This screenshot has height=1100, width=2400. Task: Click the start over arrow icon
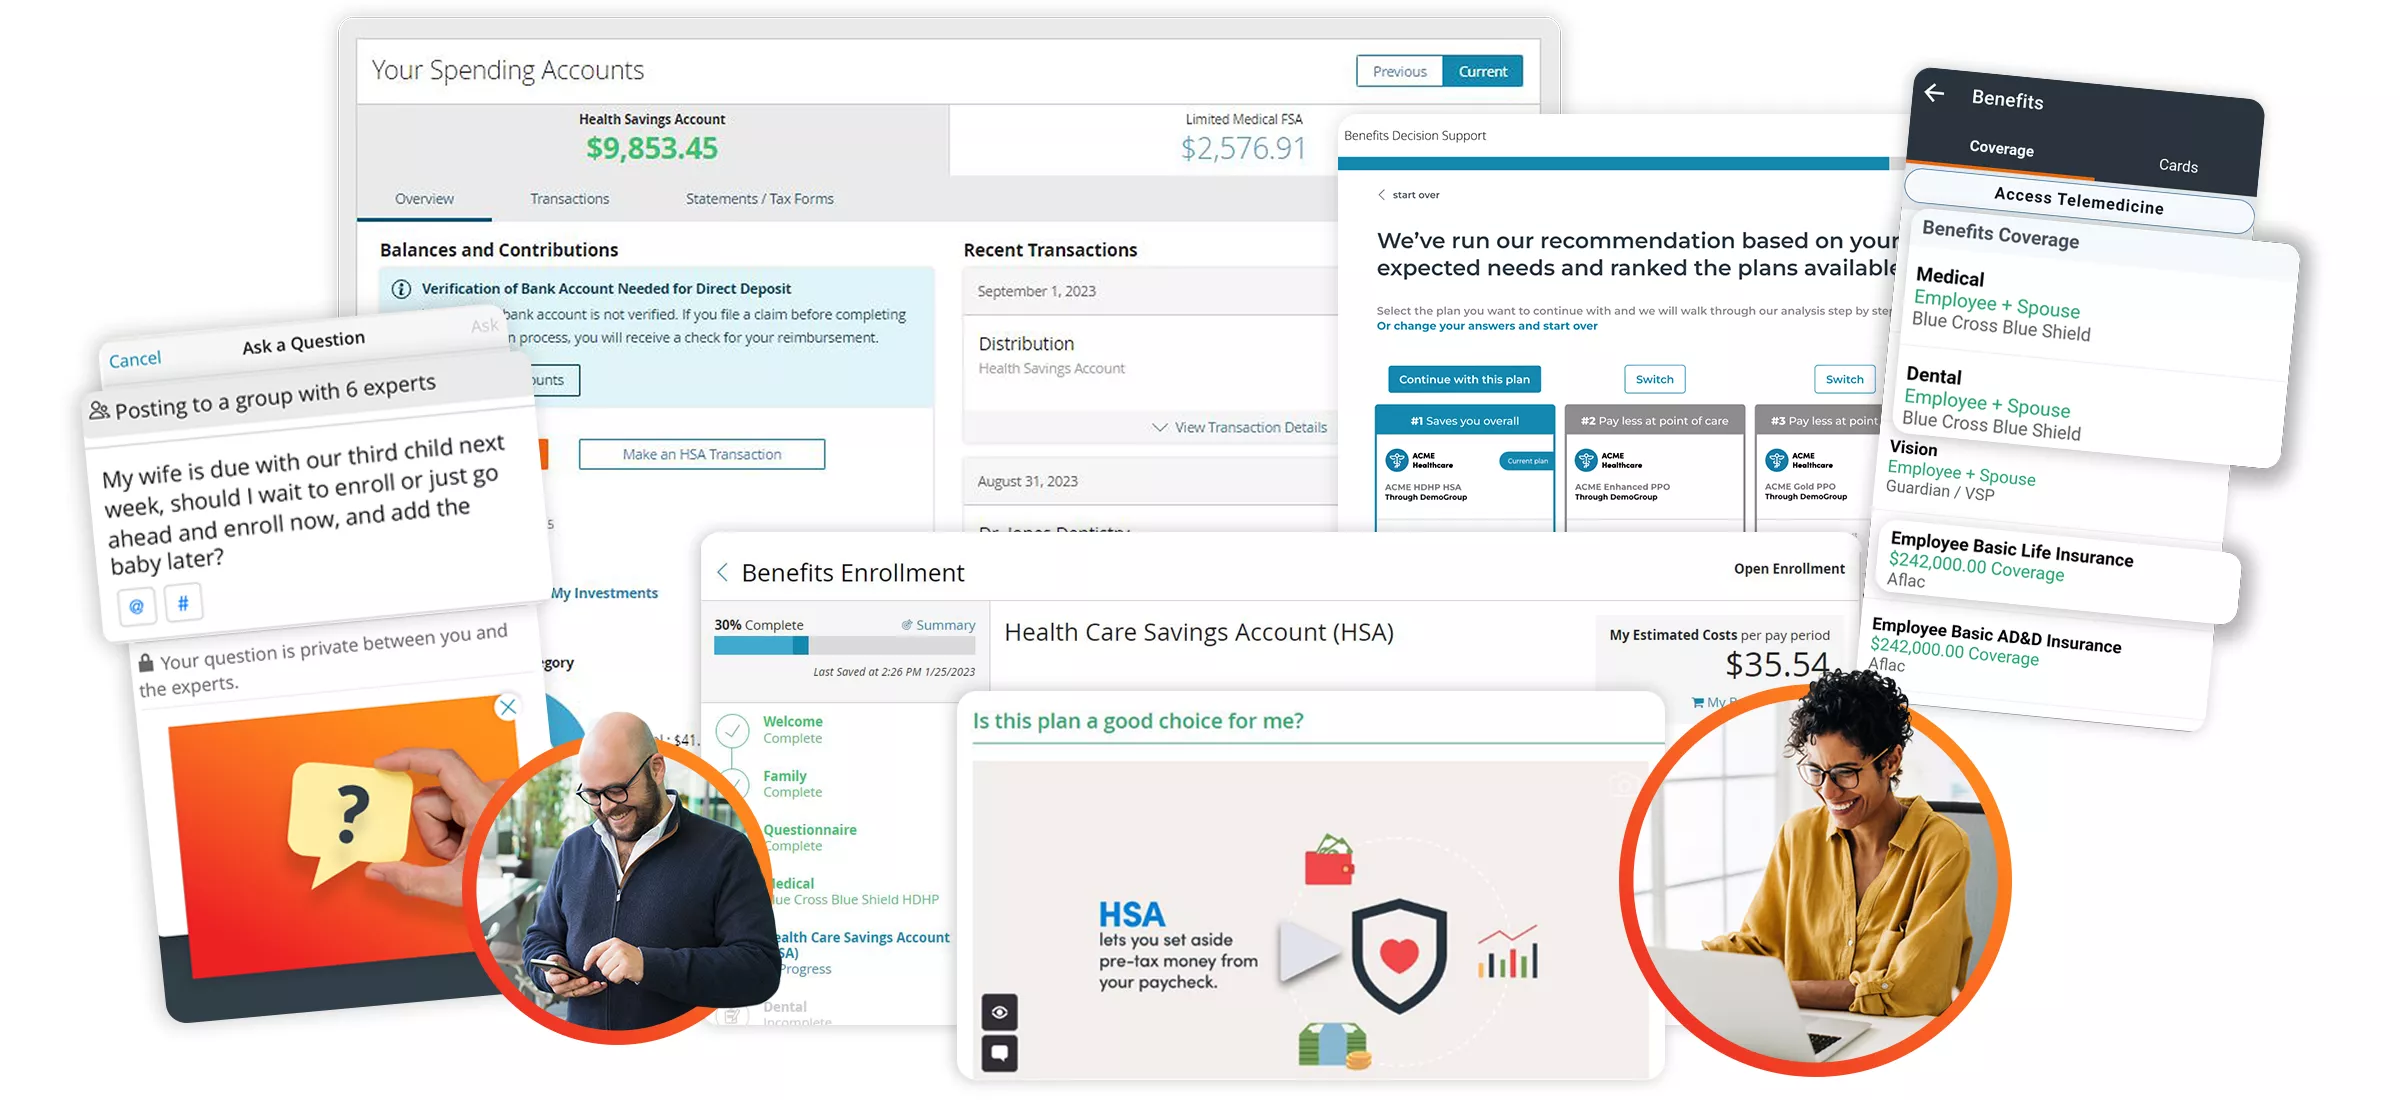(1382, 194)
